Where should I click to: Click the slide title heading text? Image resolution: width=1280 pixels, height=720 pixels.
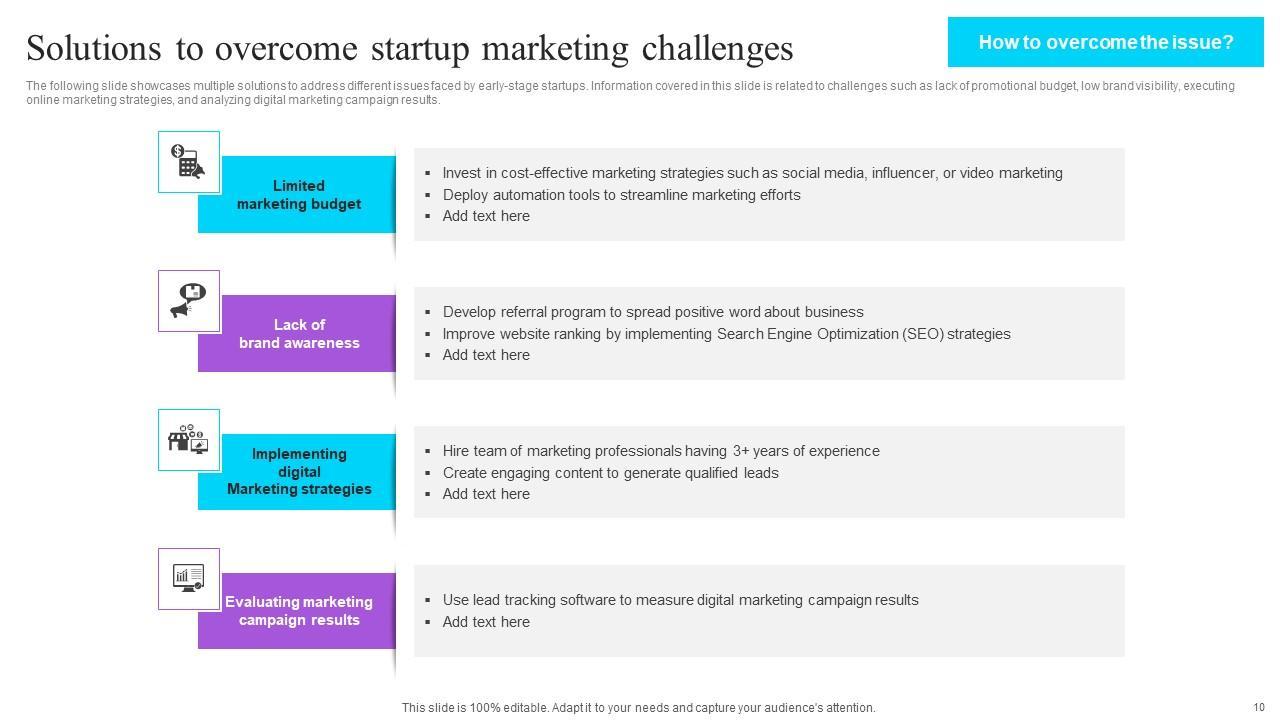409,48
